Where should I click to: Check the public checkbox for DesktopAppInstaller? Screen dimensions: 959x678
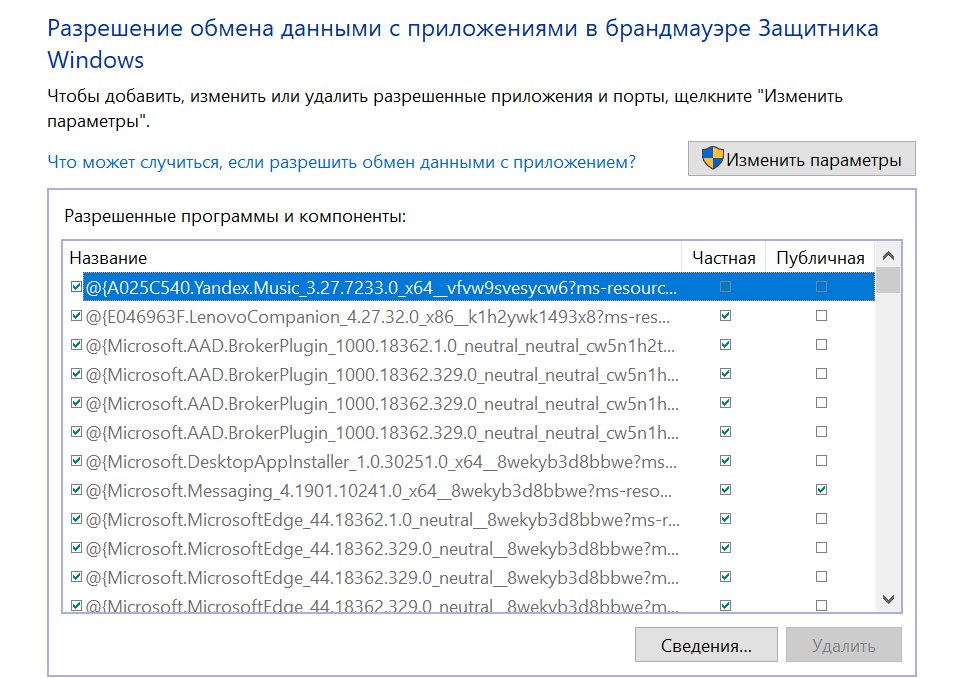[x=821, y=460]
